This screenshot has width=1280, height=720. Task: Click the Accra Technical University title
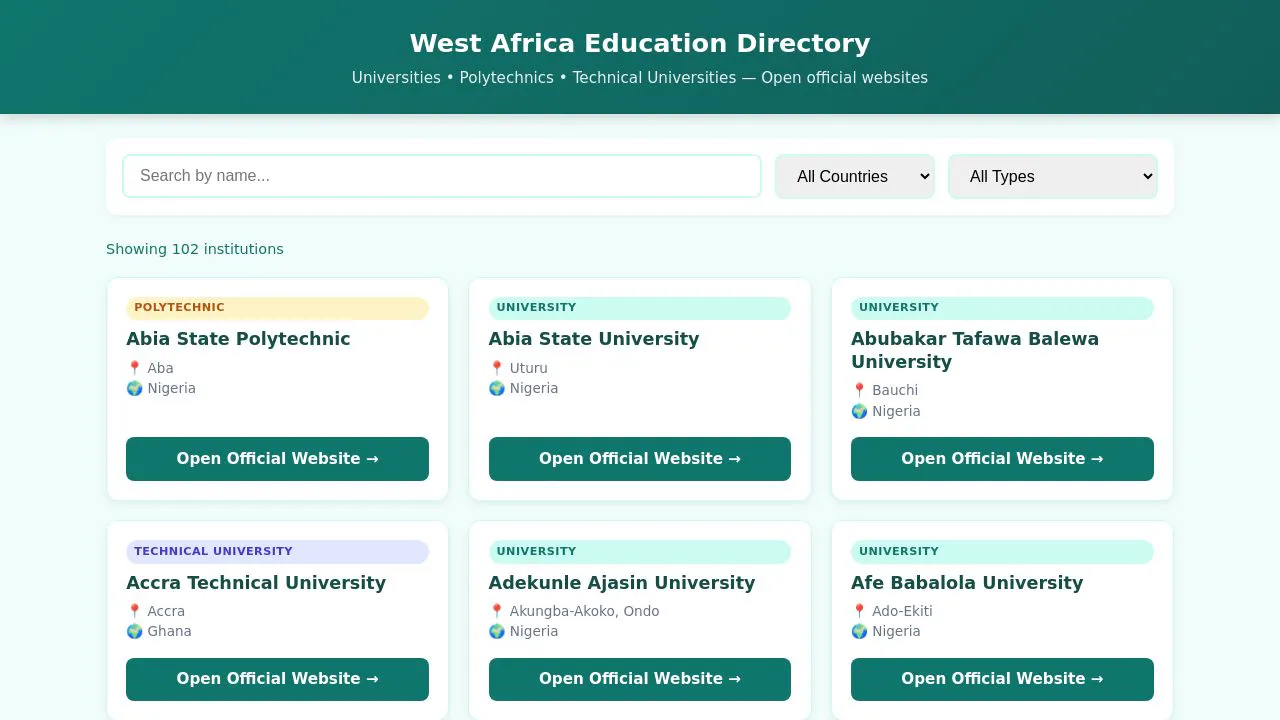[x=256, y=583]
